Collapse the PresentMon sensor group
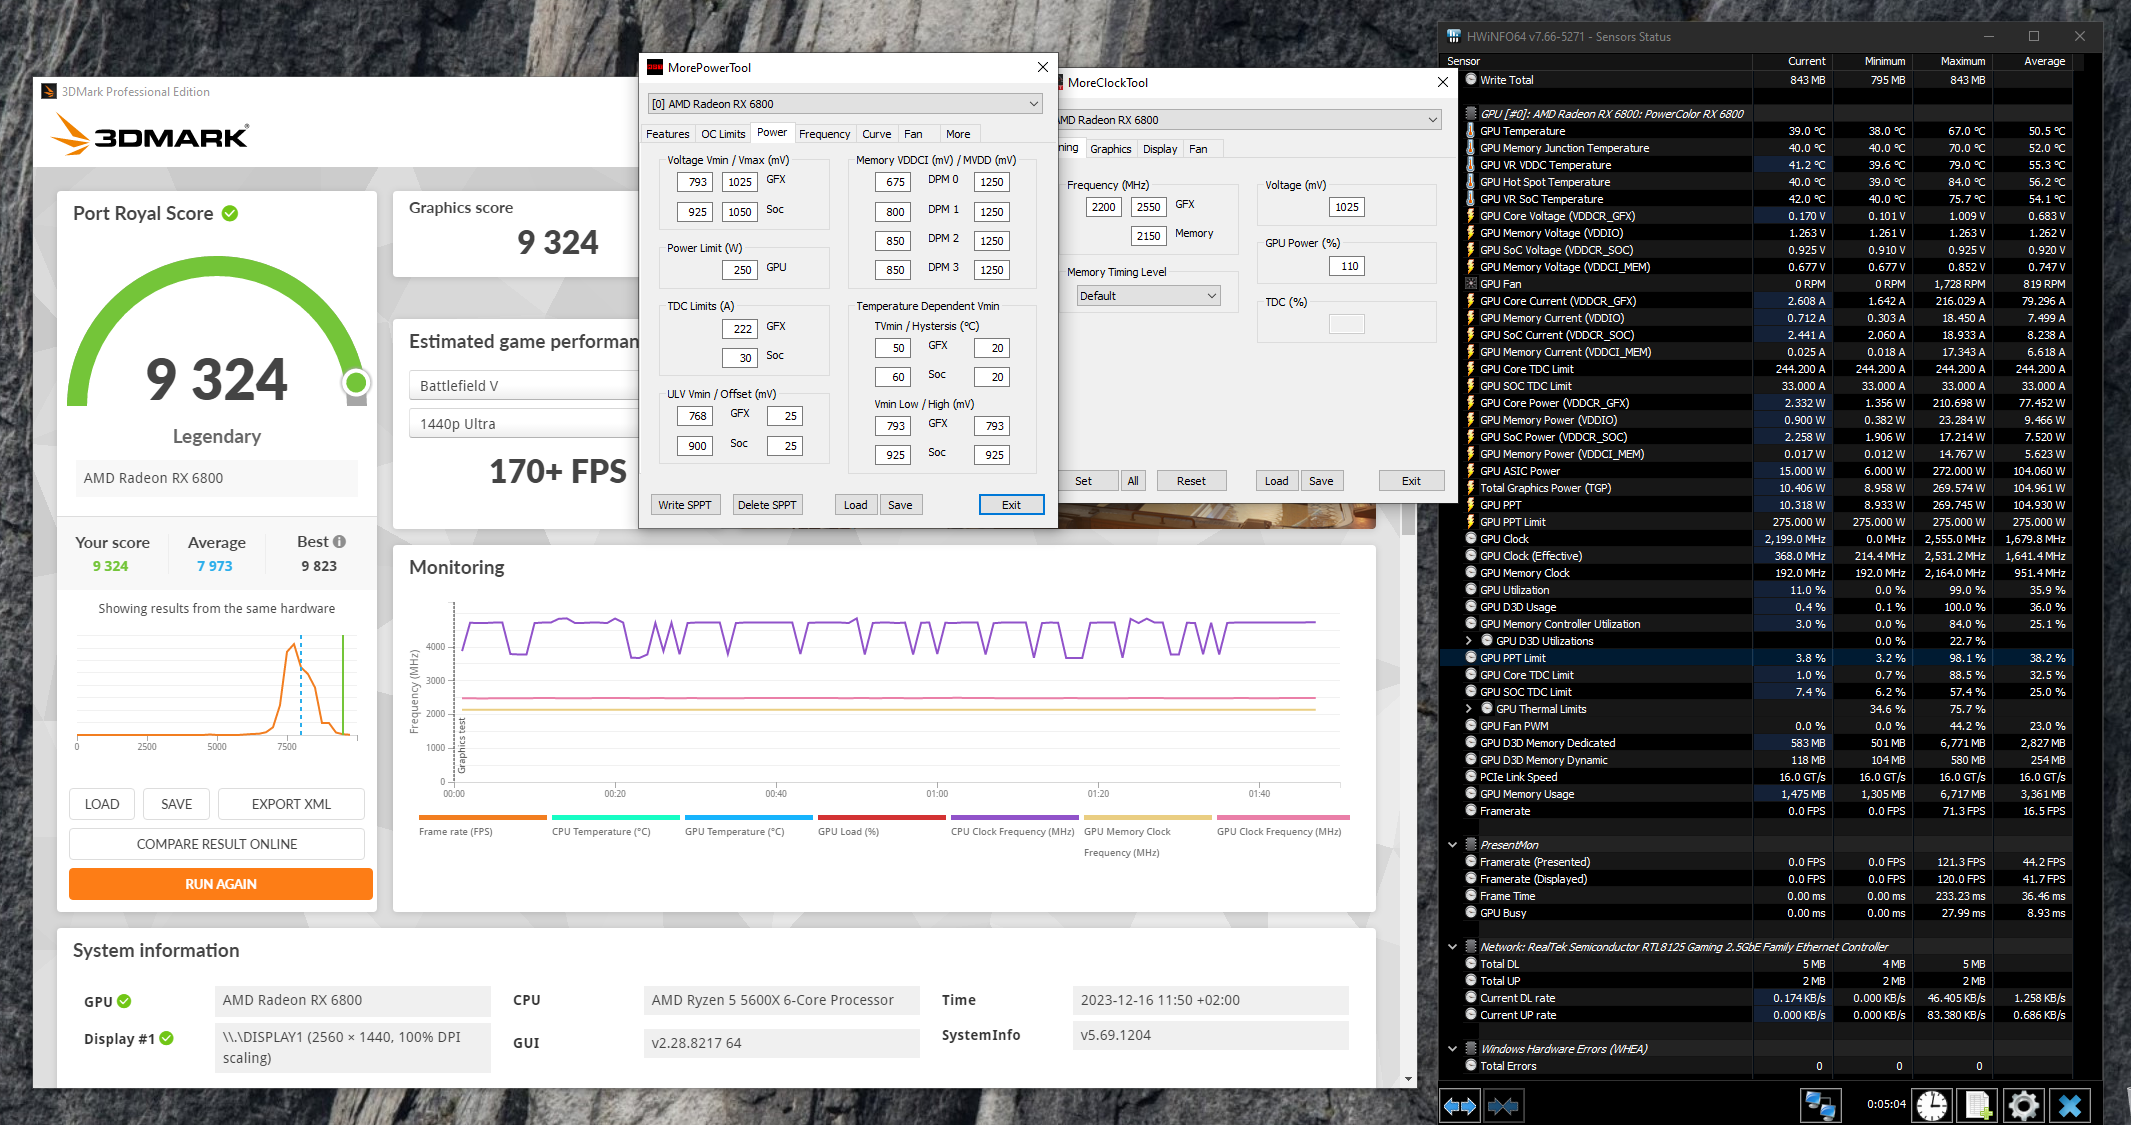The width and height of the screenshot is (2131, 1125). pos(1452,845)
